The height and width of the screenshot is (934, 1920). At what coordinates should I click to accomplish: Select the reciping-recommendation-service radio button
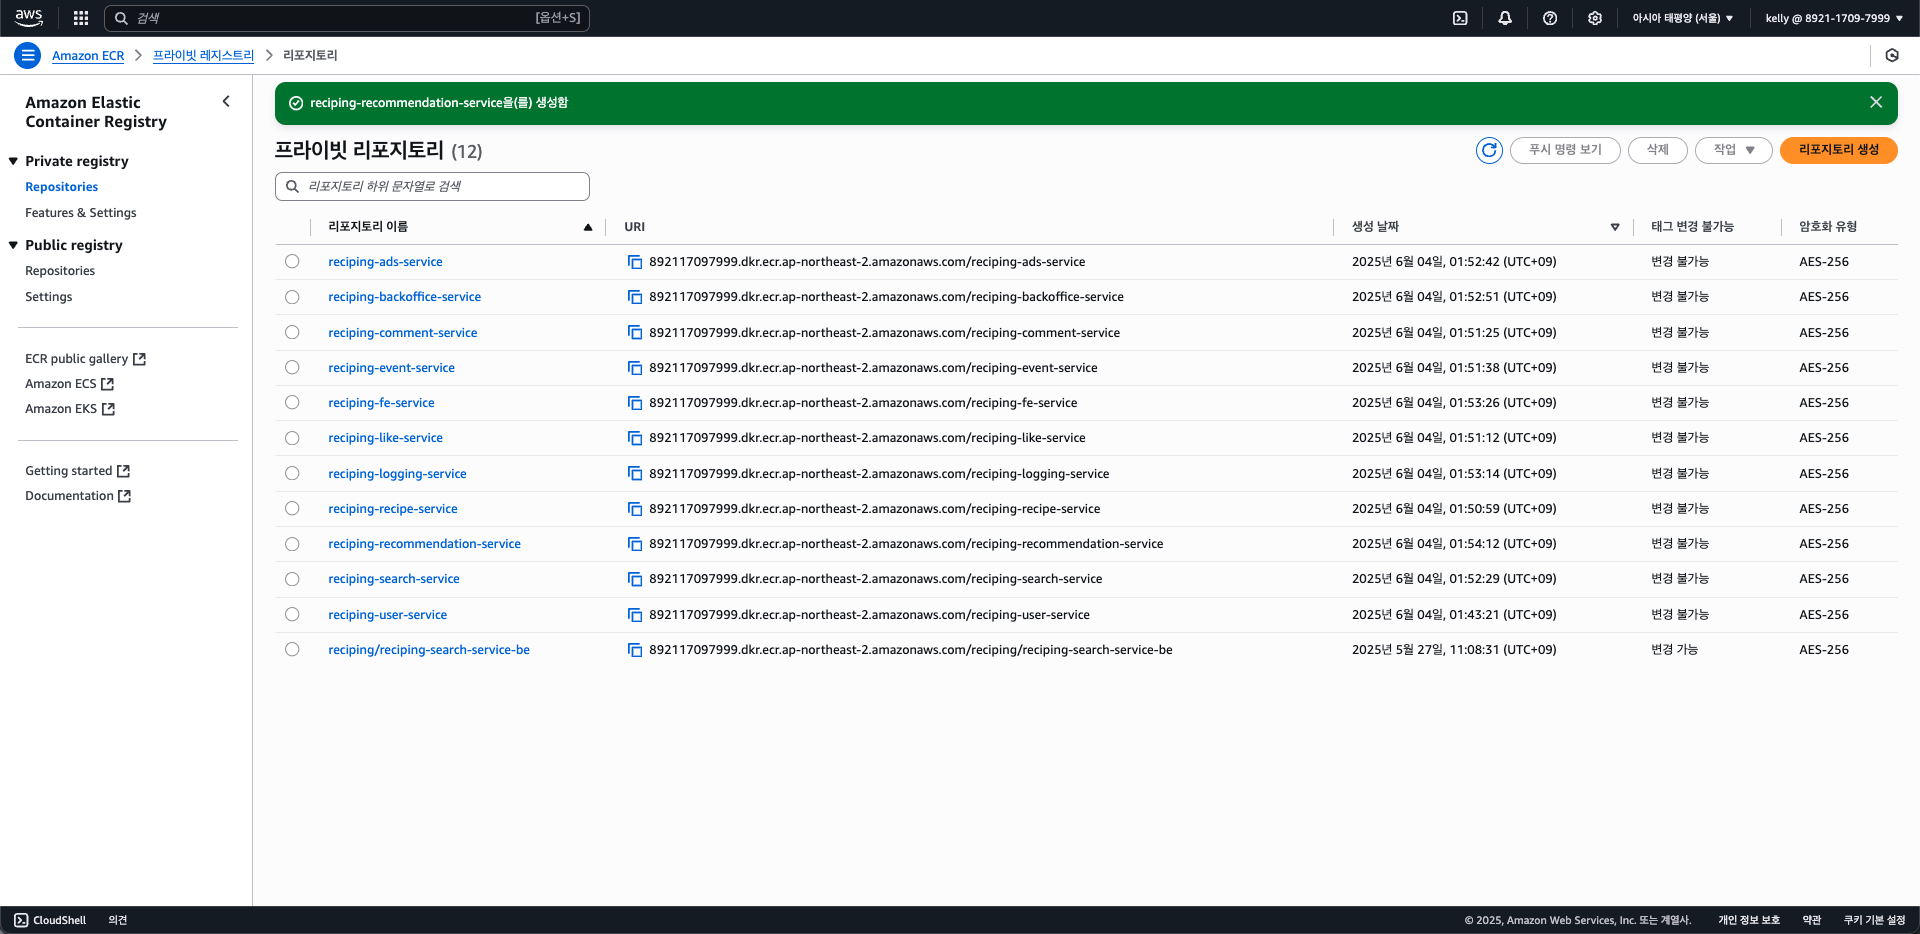tap(292, 544)
